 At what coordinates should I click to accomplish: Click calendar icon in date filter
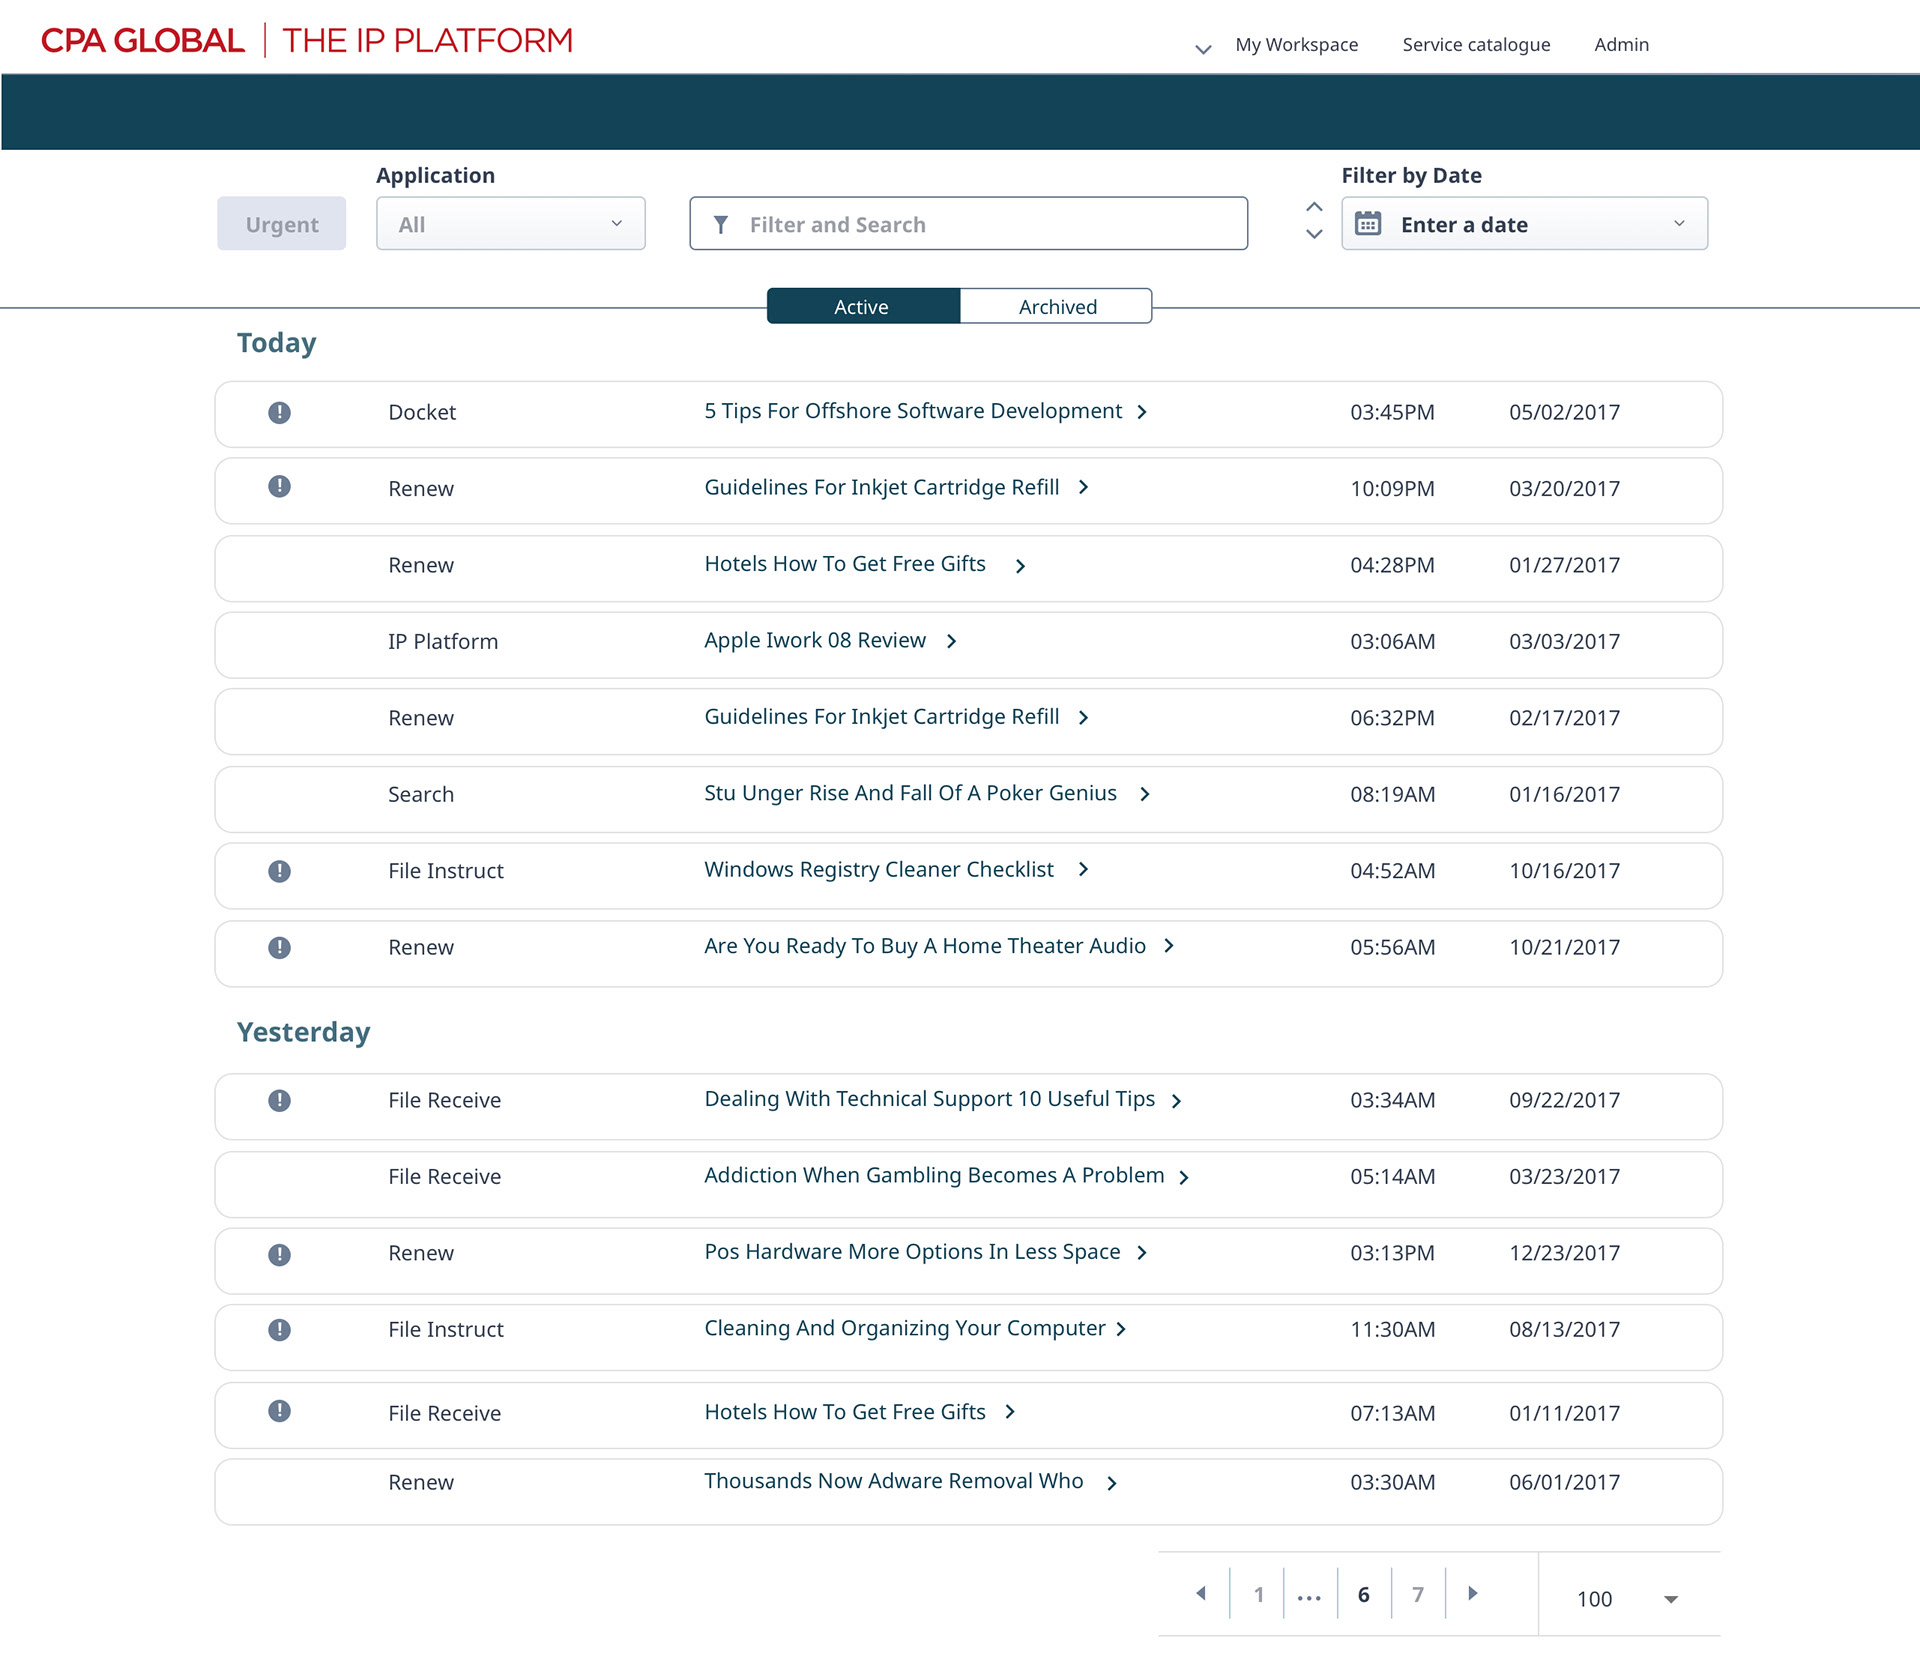coord(1368,224)
